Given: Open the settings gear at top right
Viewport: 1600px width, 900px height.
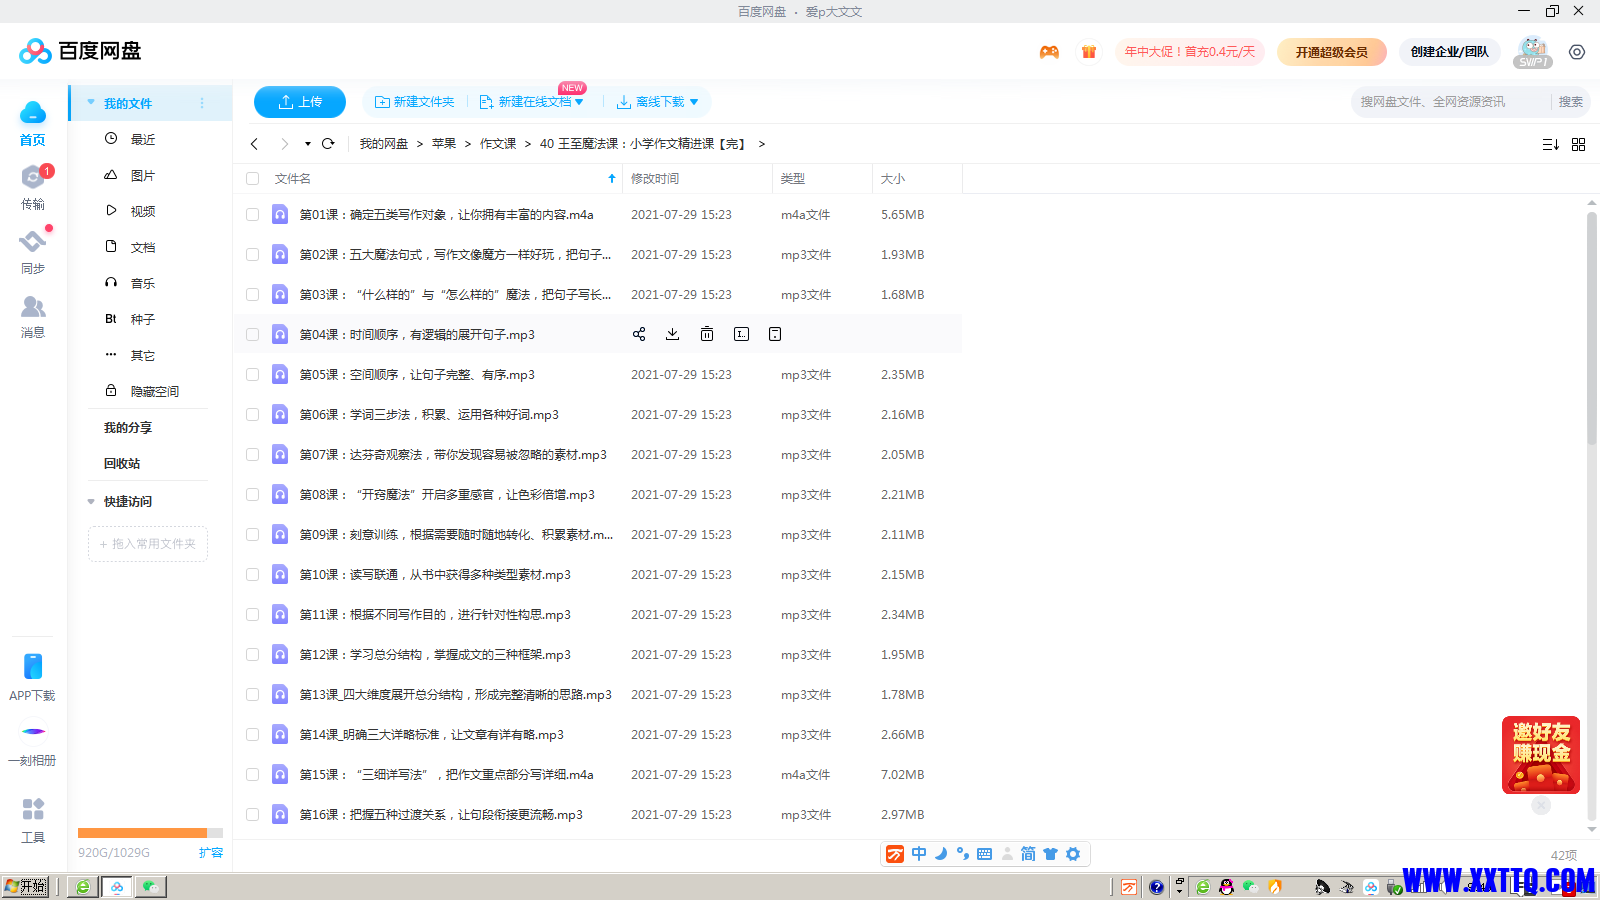Looking at the screenshot, I should coord(1577,52).
